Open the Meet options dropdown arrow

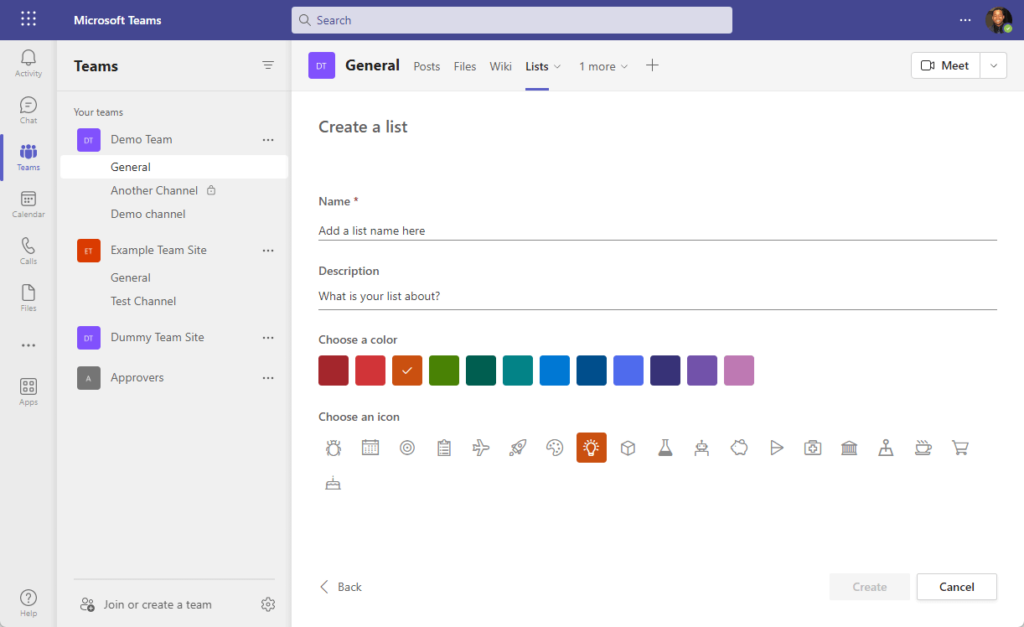(993, 65)
